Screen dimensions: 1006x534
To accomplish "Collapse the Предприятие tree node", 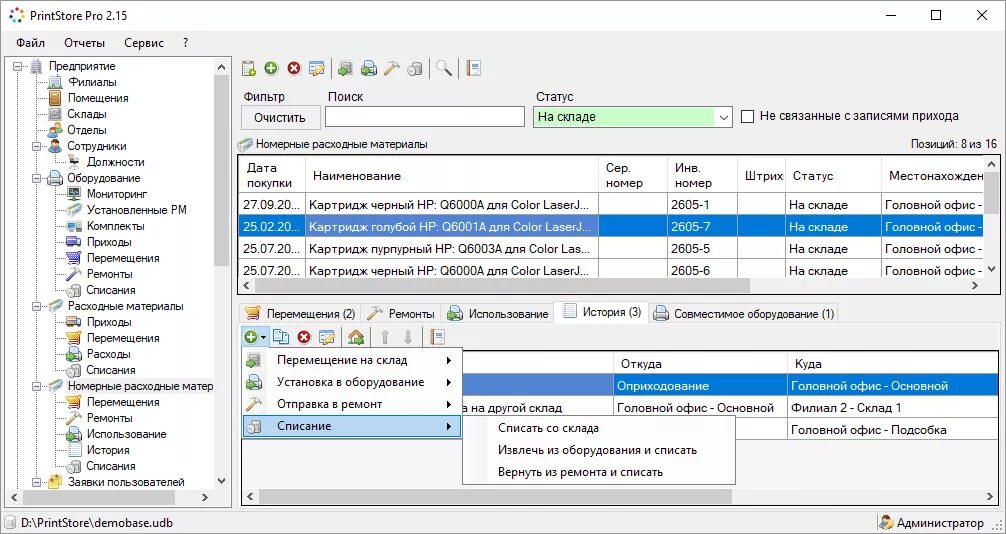I will click(x=17, y=66).
